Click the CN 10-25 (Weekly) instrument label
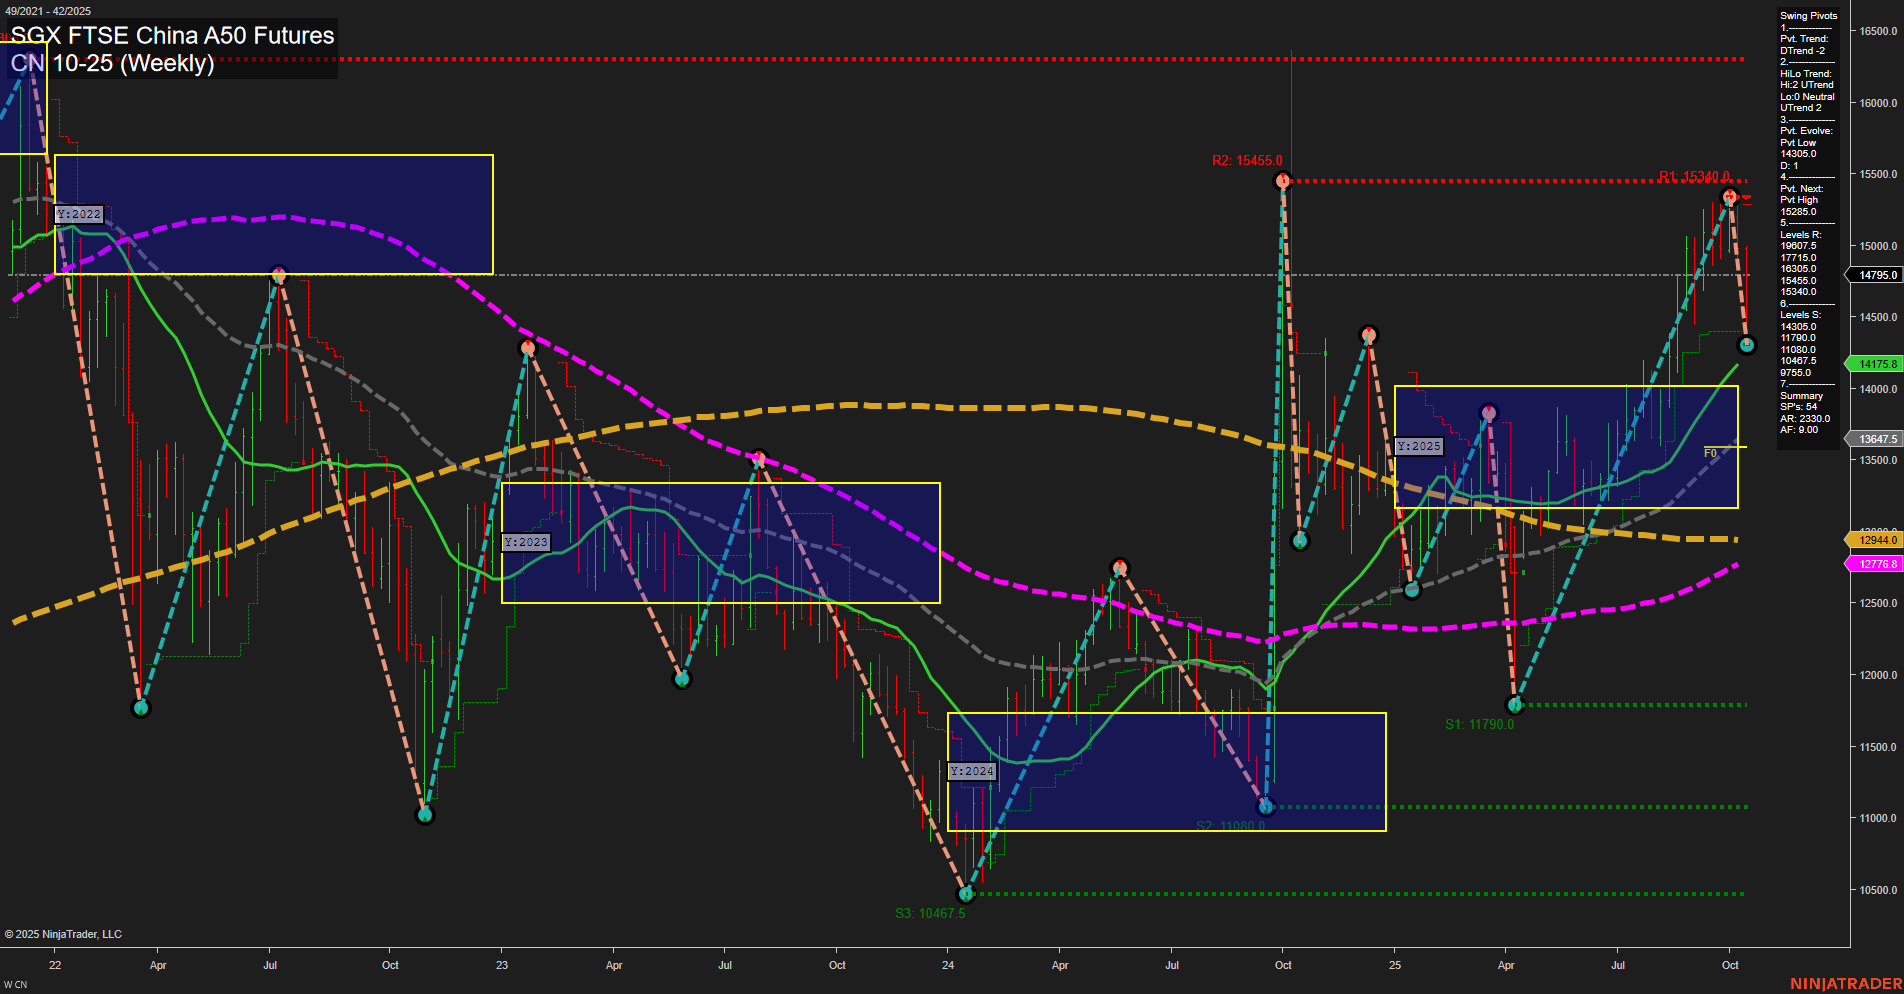Image resolution: width=1904 pixels, height=994 pixels. pyautogui.click(x=113, y=64)
